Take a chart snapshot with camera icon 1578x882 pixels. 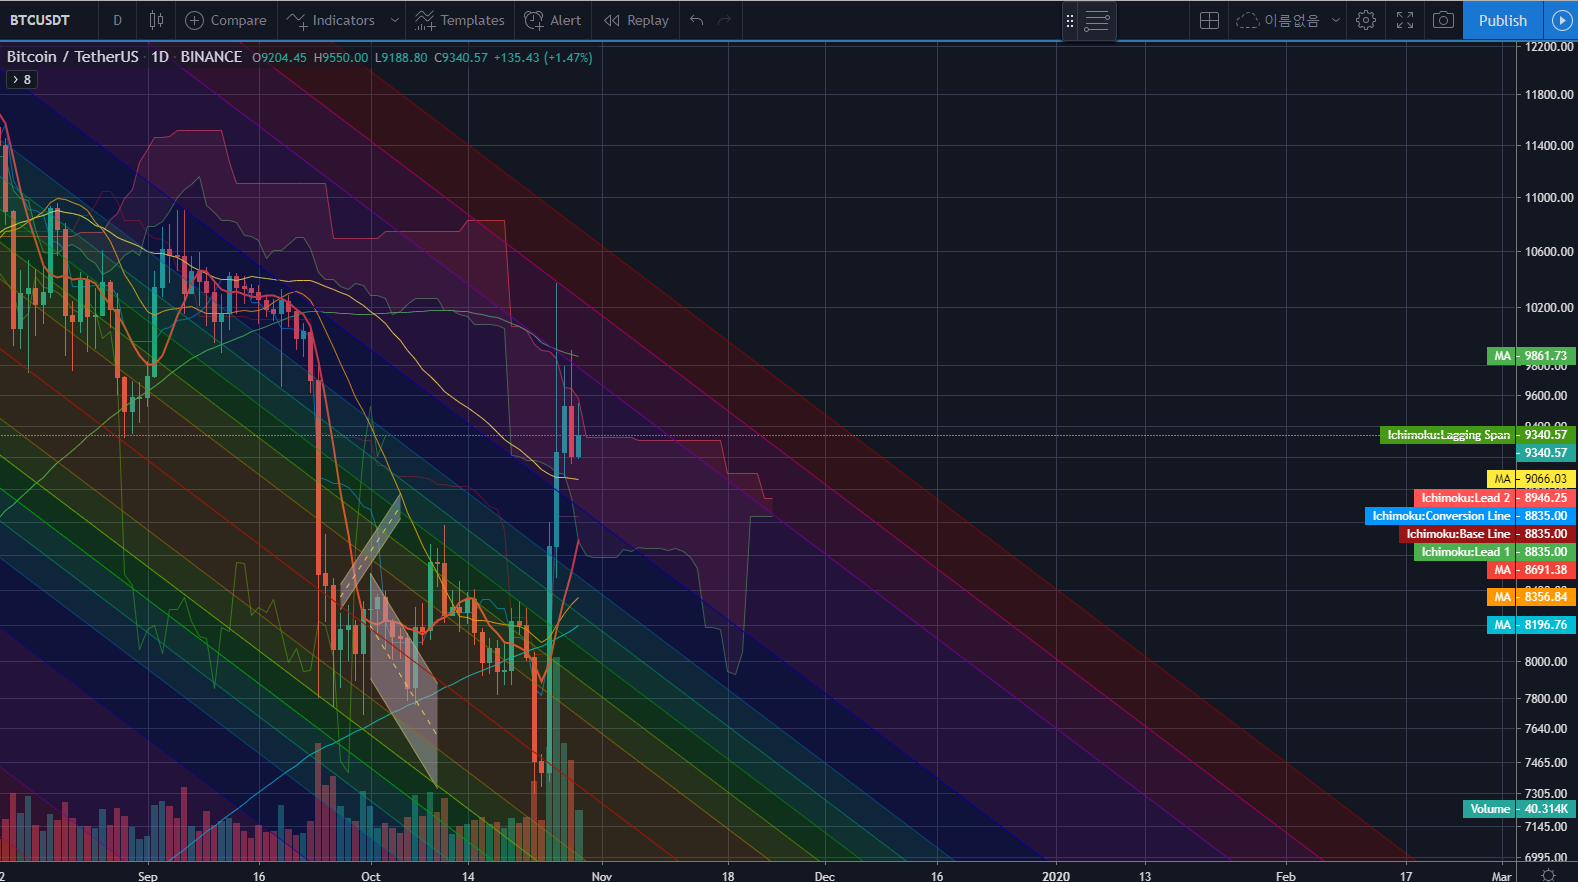[1443, 20]
